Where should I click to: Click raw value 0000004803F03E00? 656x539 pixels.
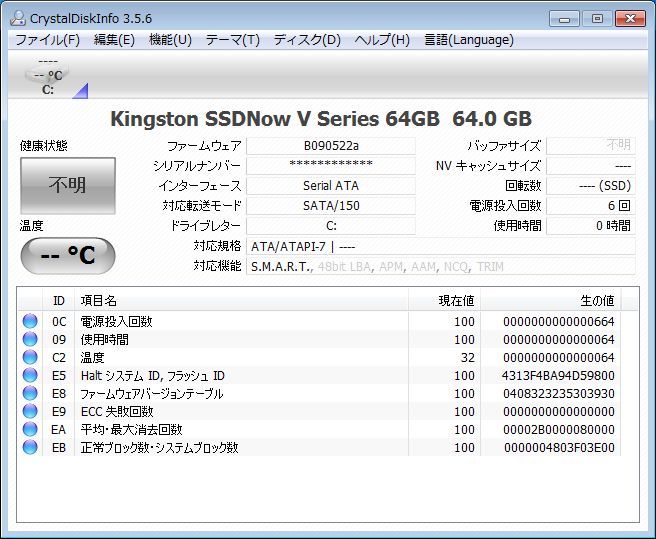(559, 447)
